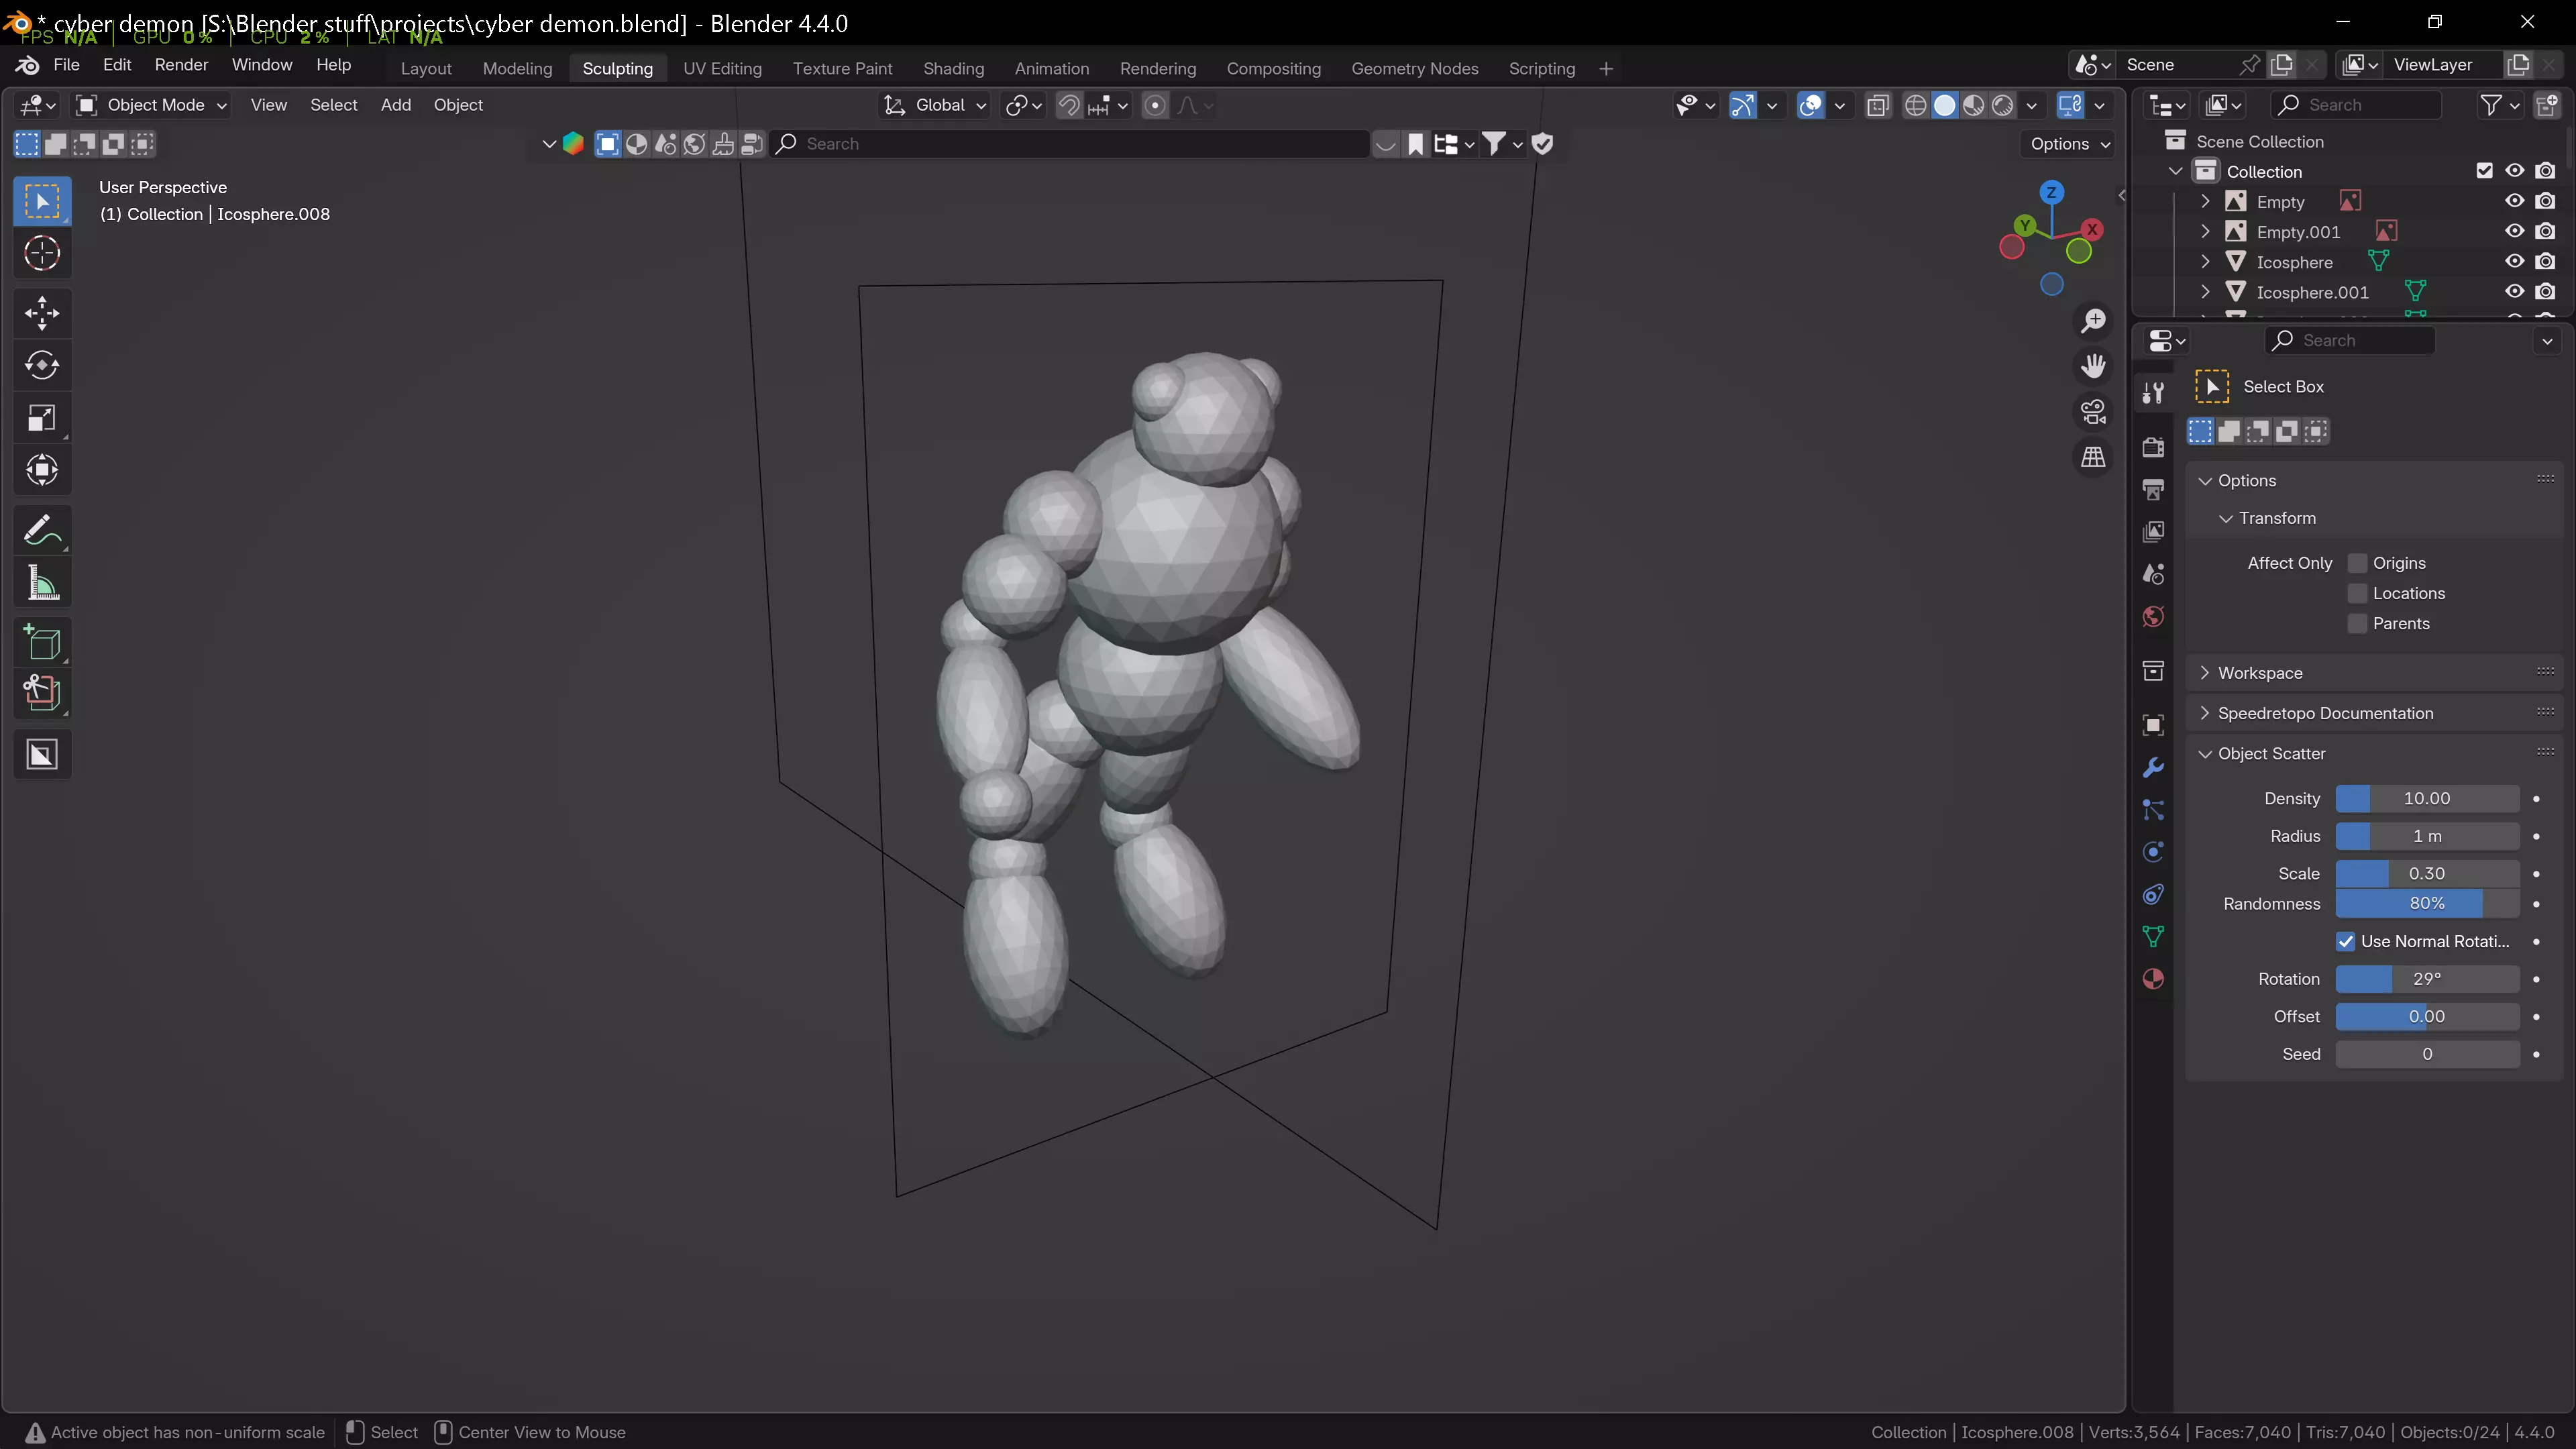Open the viewport Add menu
Image resolution: width=2576 pixels, height=1449 pixels.
coord(395,105)
